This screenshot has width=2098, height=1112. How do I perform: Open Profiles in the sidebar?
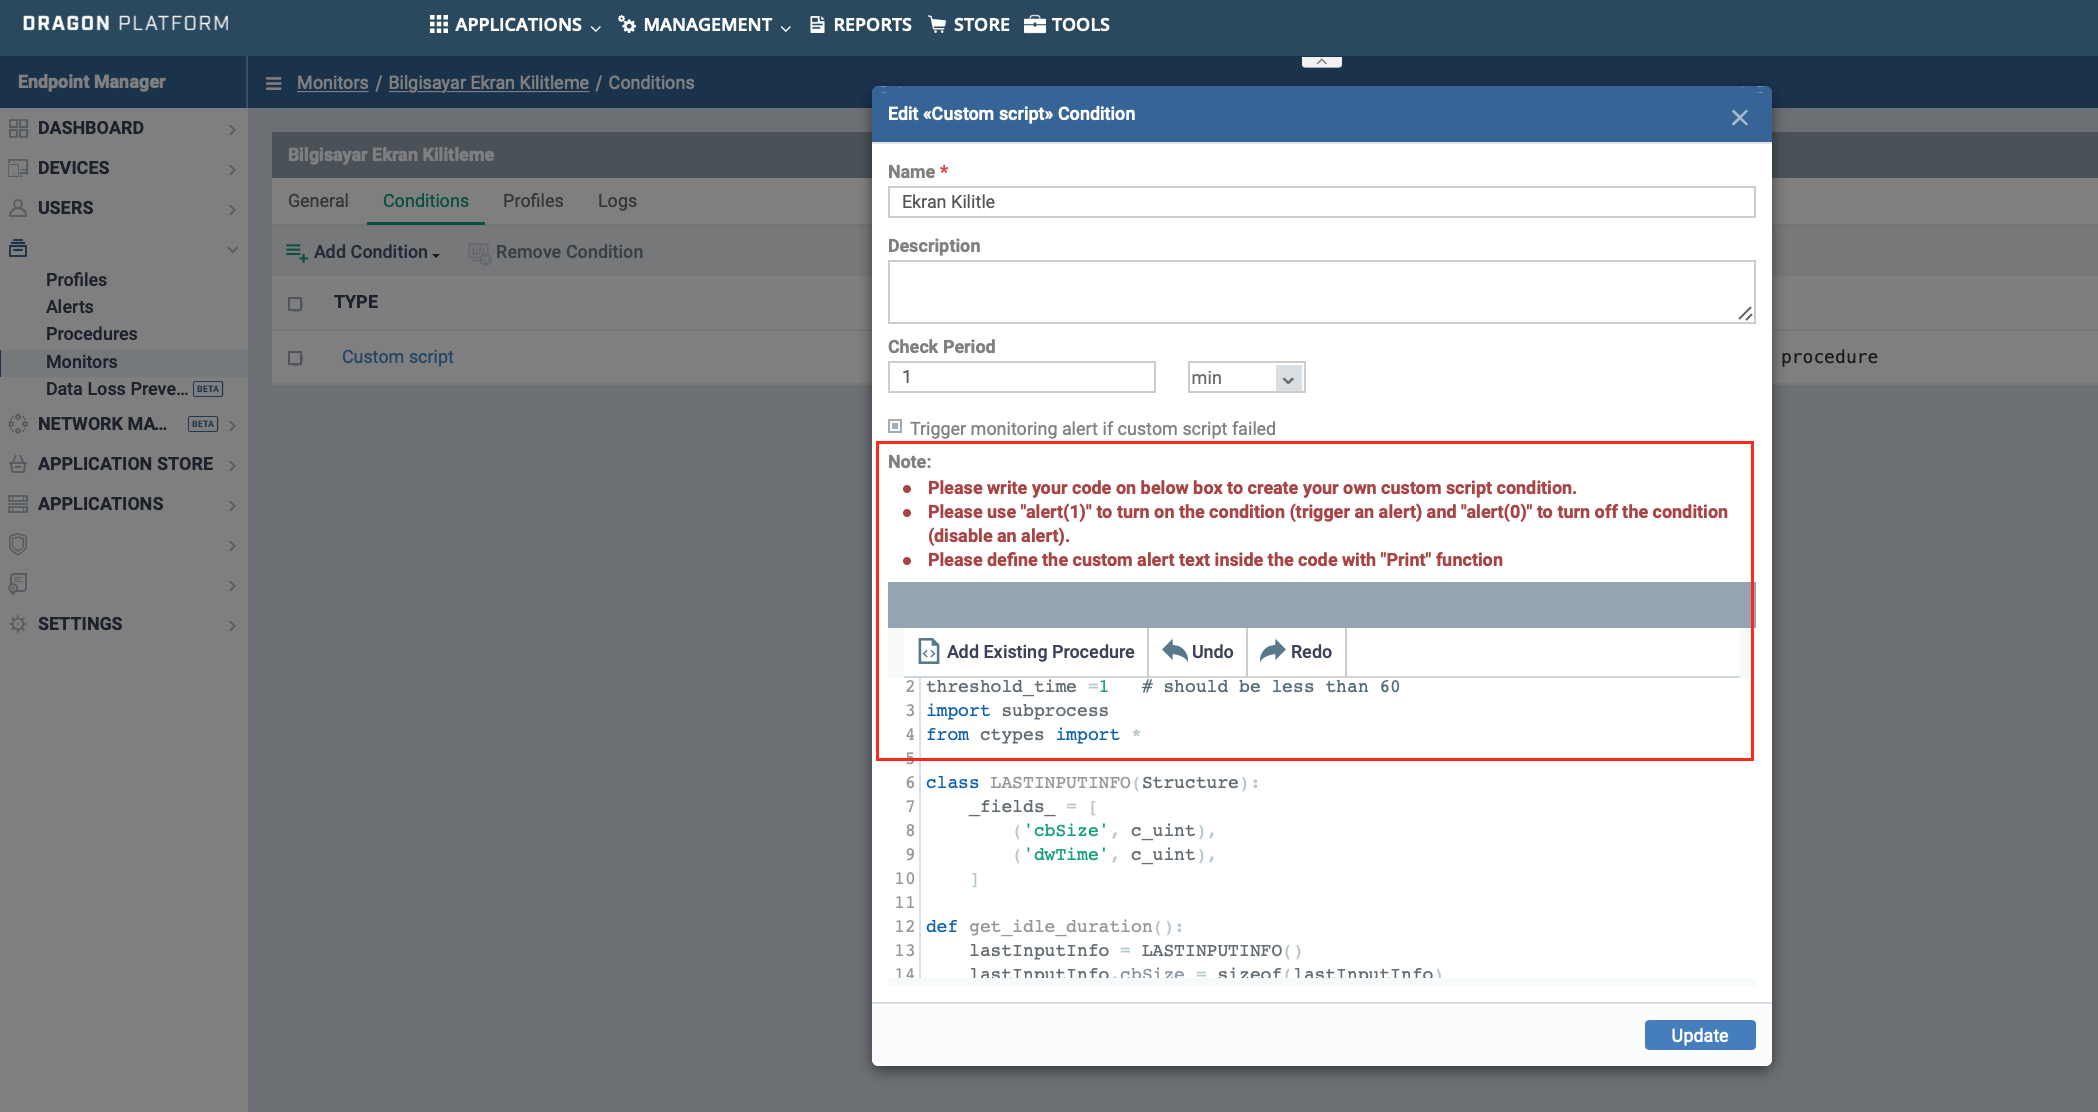point(76,280)
